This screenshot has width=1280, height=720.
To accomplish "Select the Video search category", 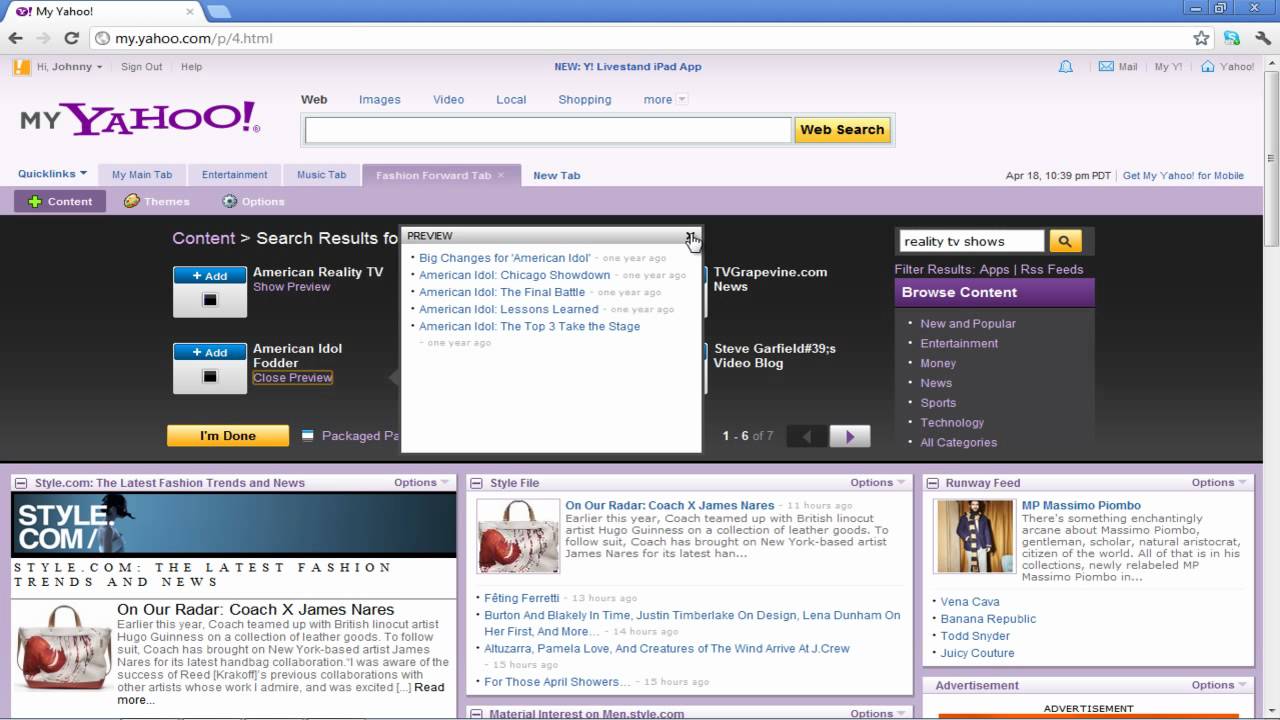I will [448, 99].
